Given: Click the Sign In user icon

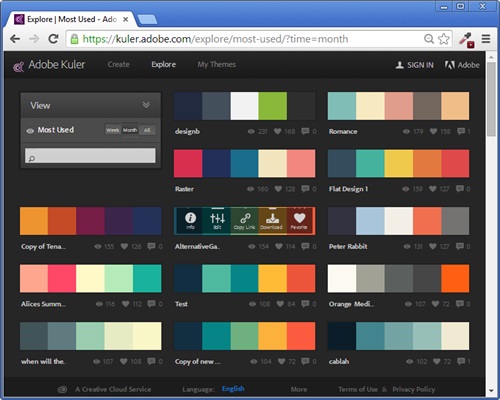Looking at the screenshot, I should pos(399,65).
